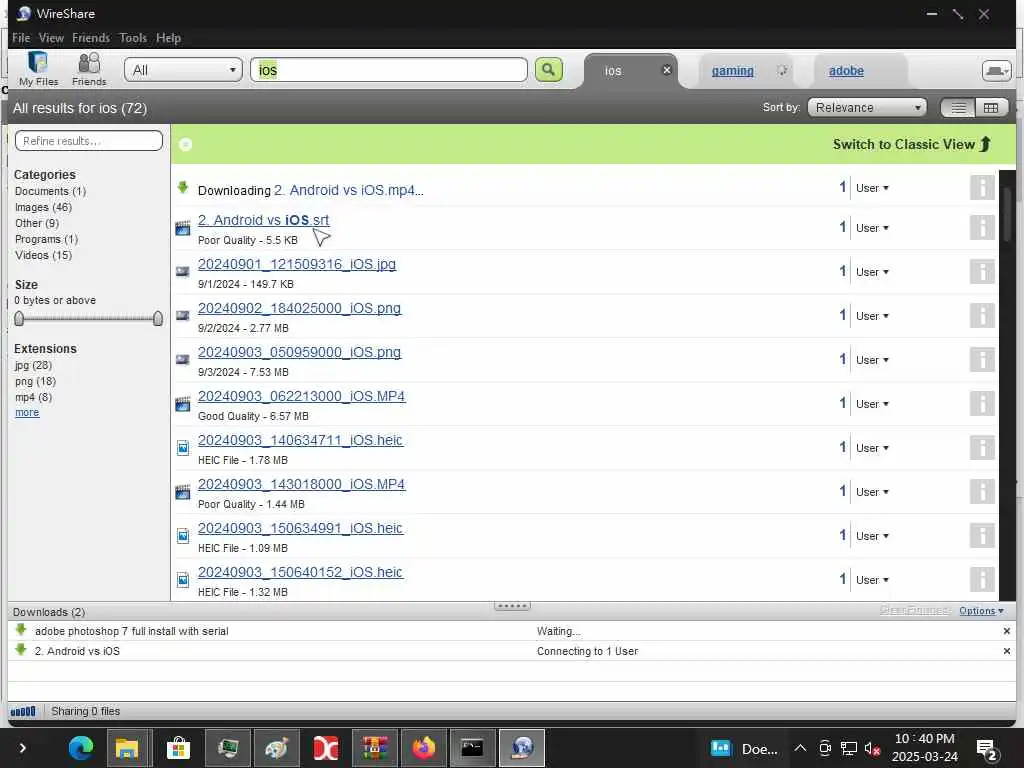The width and height of the screenshot is (1024, 768).
Task: Open info for Android vs iOS.mp4 download
Action: point(982,188)
